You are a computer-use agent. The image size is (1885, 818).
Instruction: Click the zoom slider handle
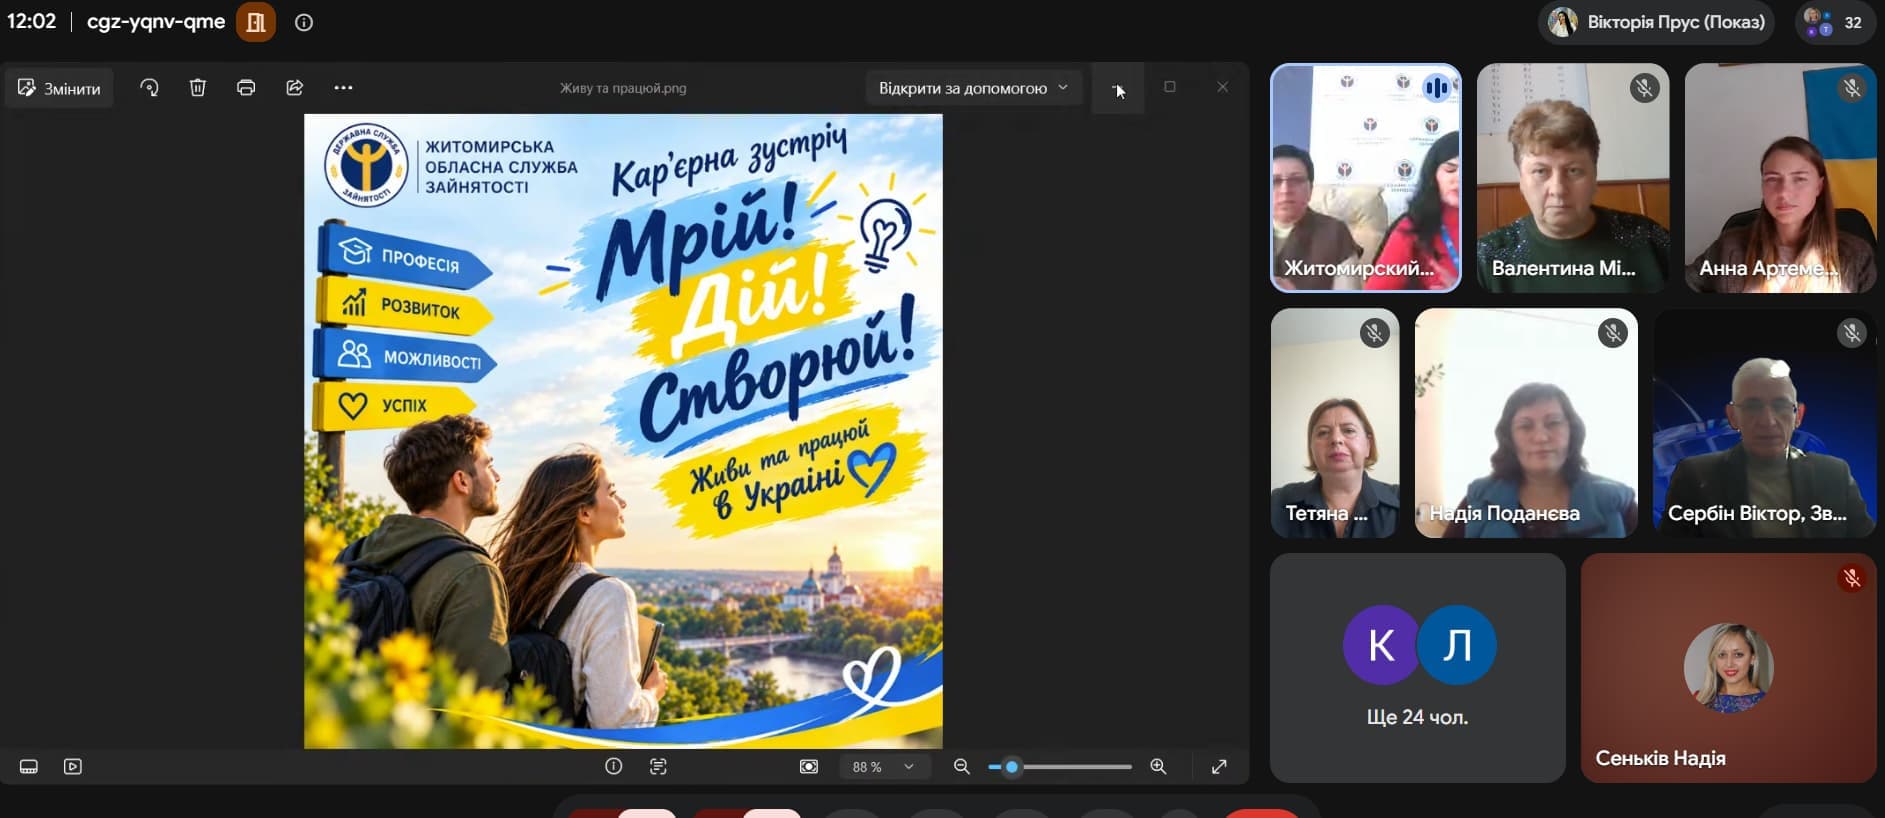[x=1012, y=767]
